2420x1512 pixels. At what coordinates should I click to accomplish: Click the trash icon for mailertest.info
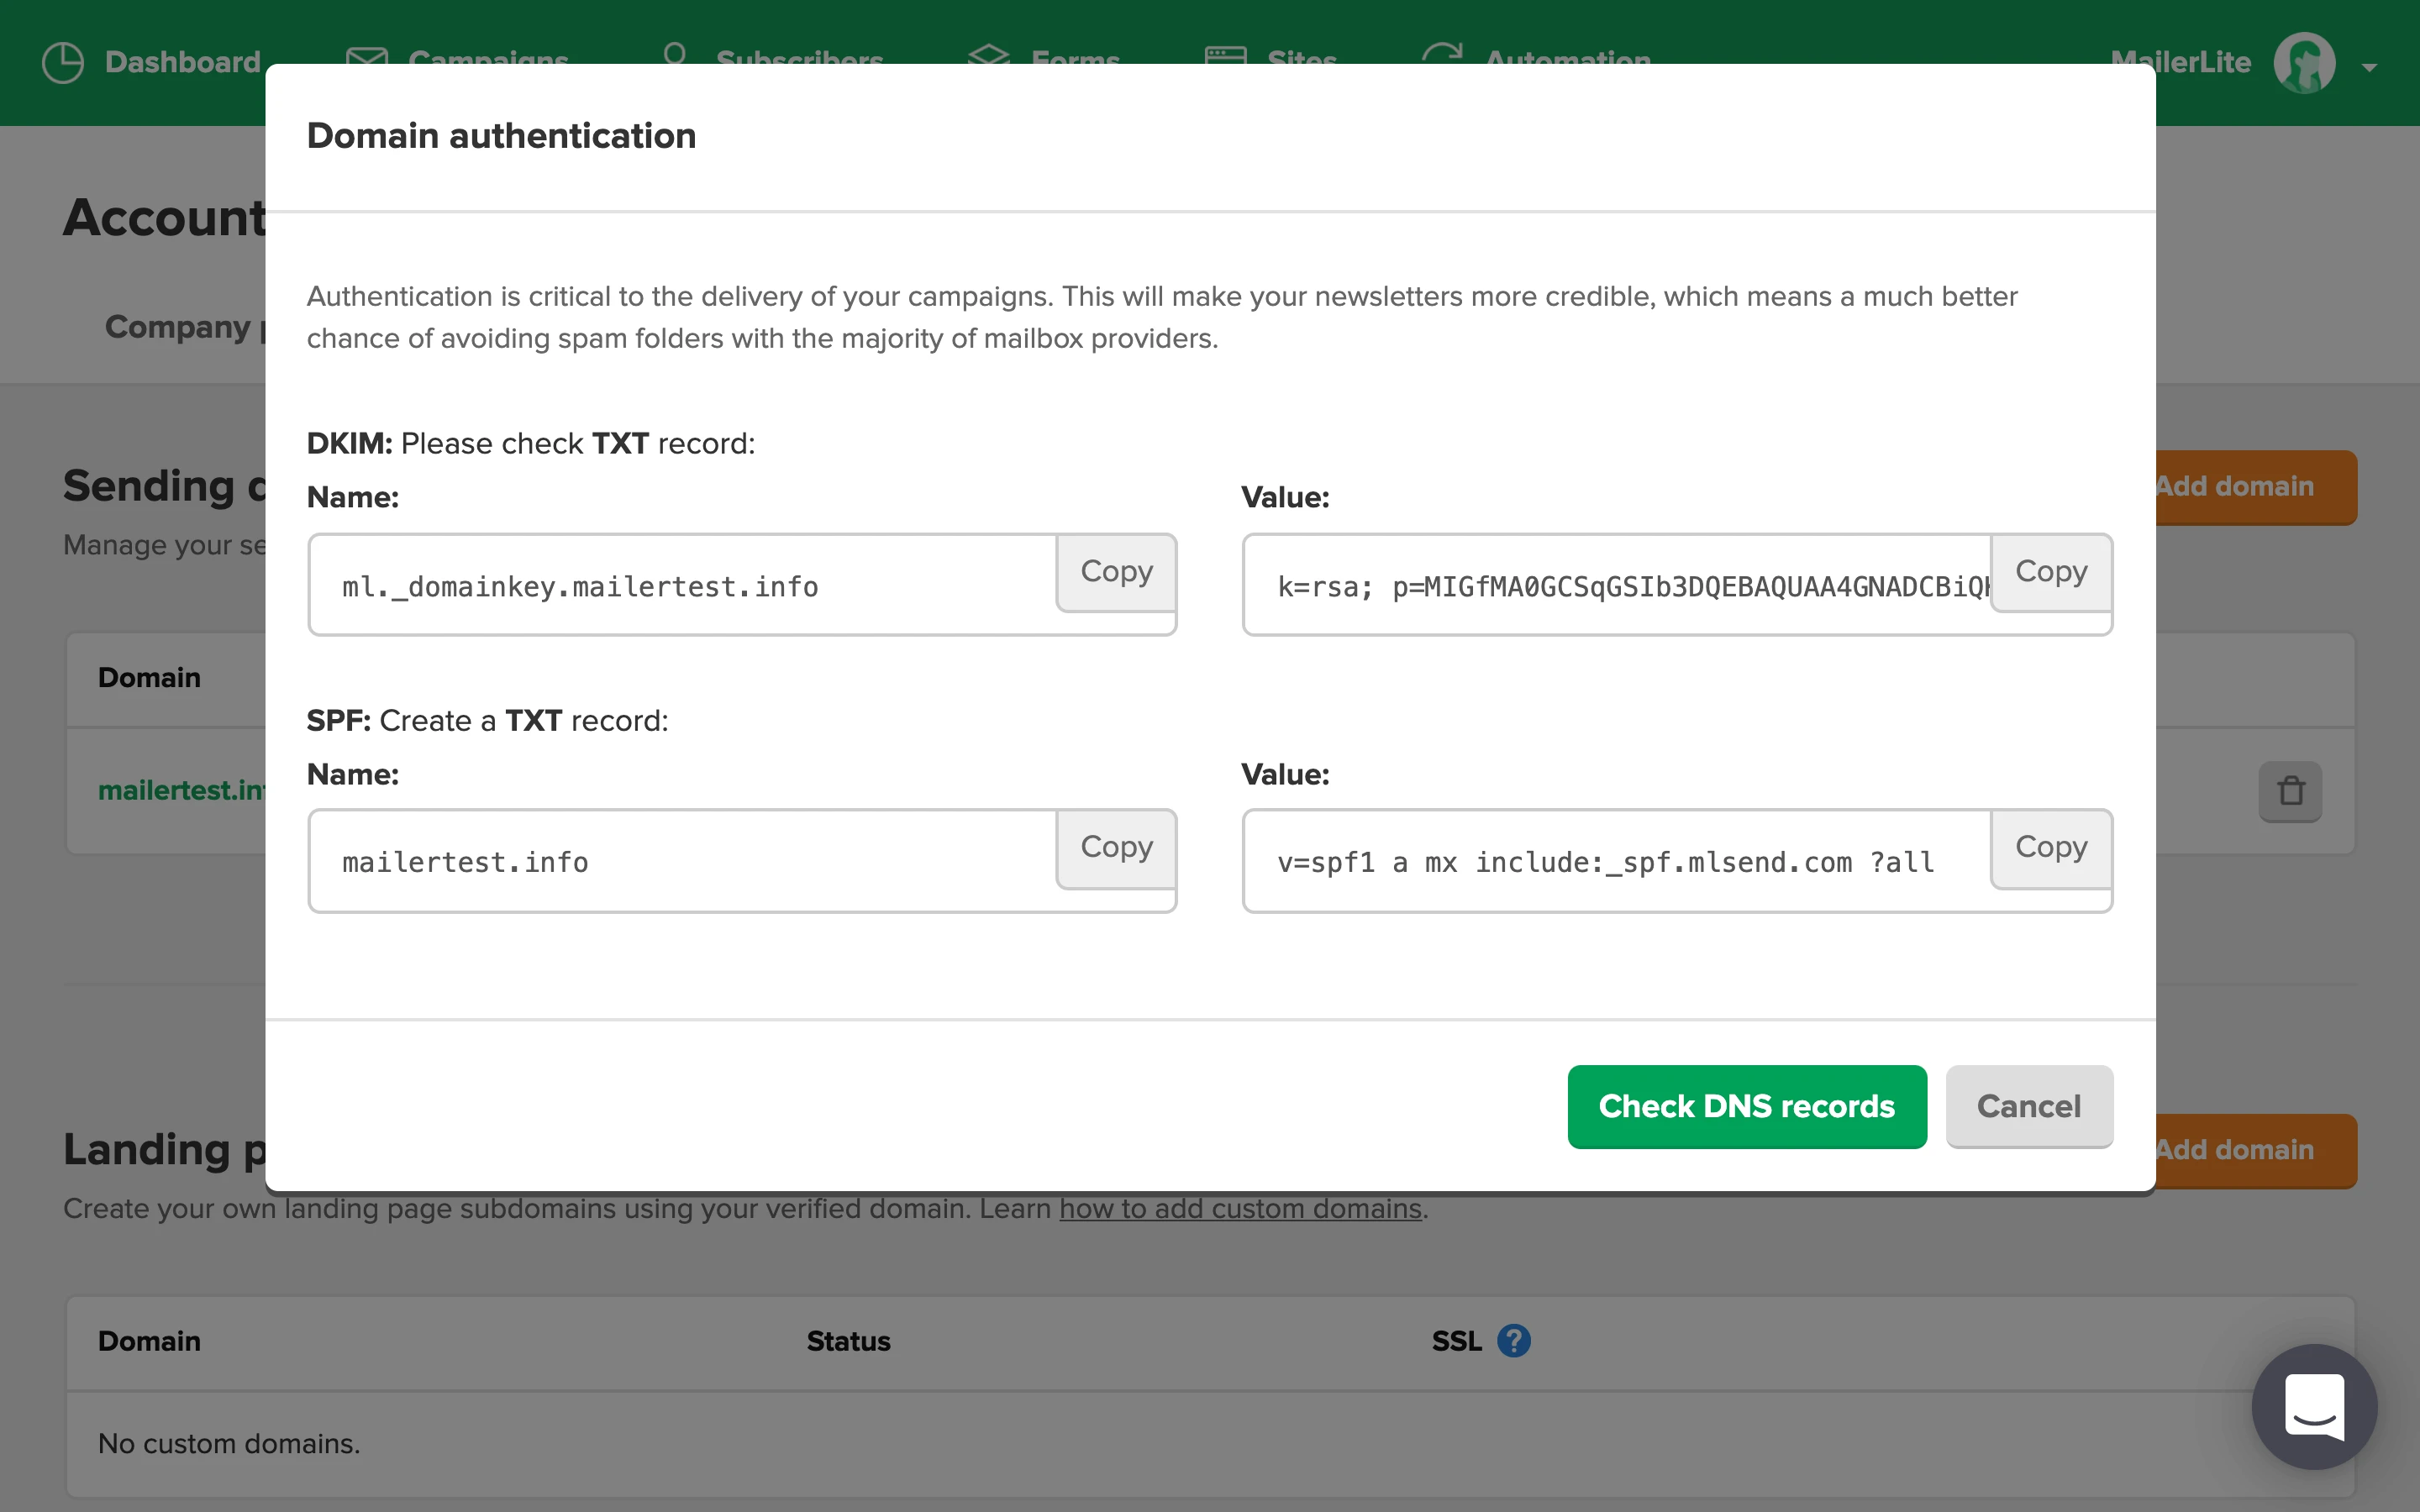coord(2290,791)
